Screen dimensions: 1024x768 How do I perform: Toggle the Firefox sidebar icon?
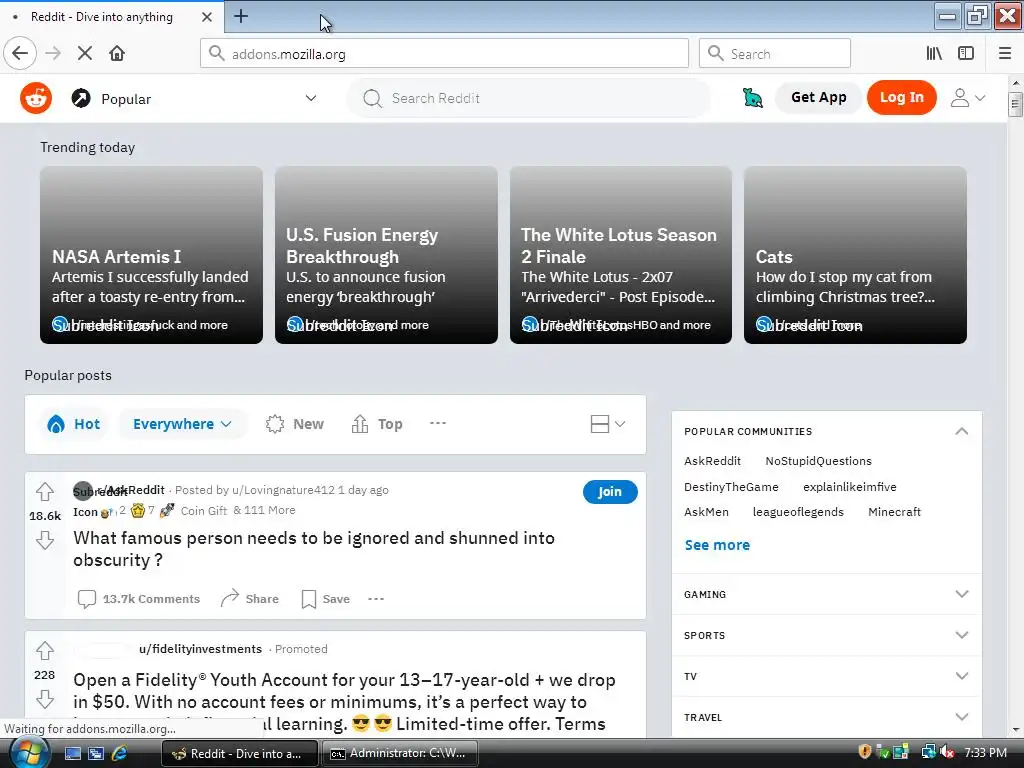tap(966, 54)
